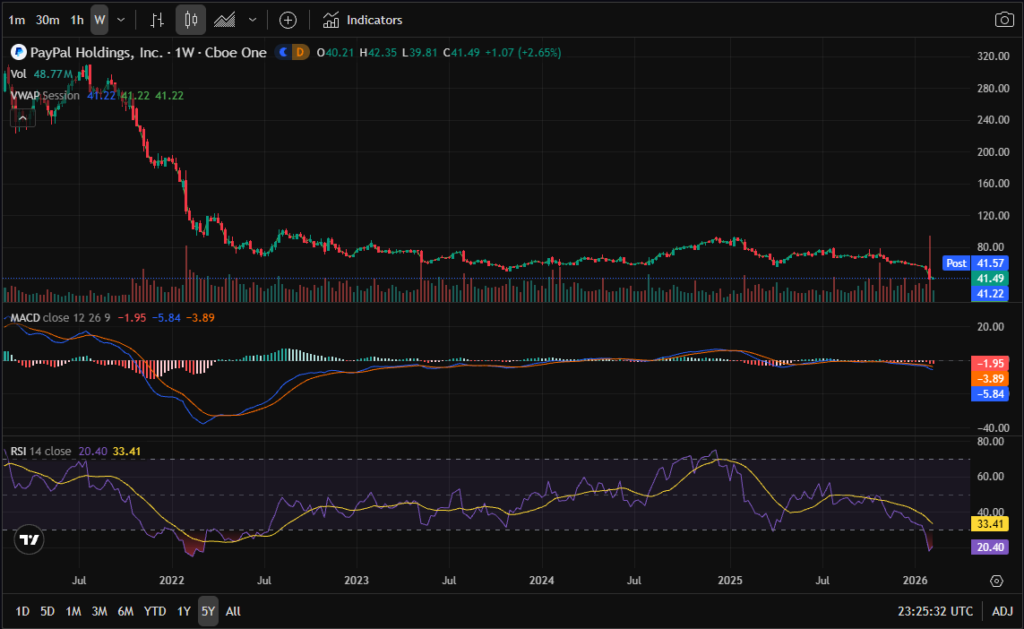Switch to the 1Y date range
The height and width of the screenshot is (629, 1024).
(184, 611)
